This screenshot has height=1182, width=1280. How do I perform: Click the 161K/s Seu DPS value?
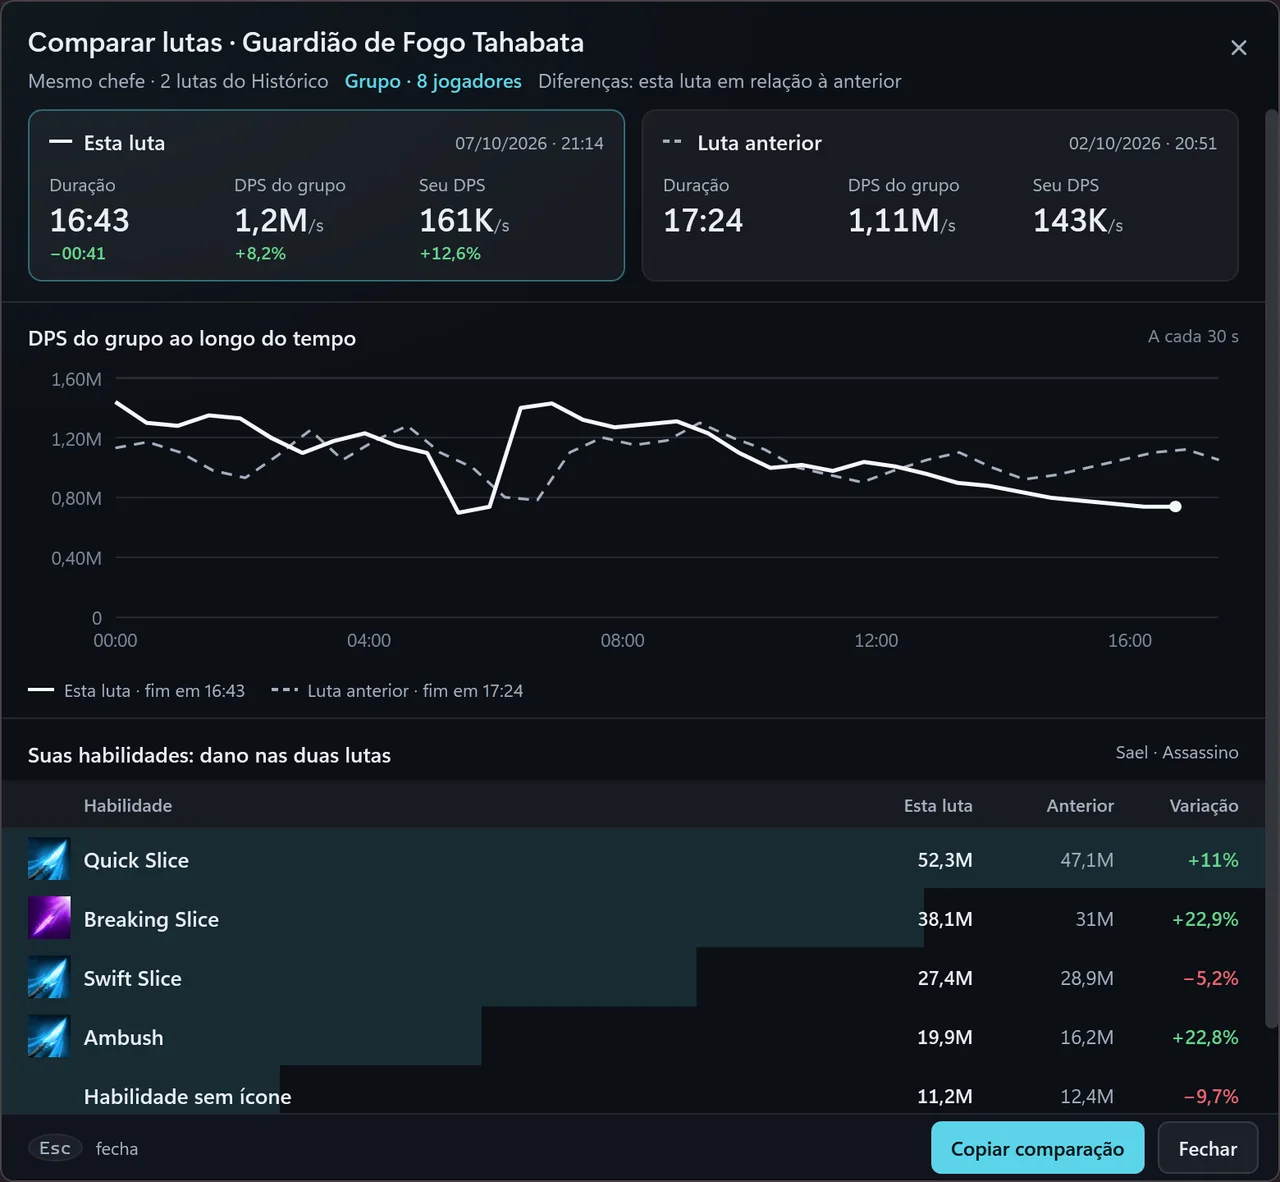[464, 220]
